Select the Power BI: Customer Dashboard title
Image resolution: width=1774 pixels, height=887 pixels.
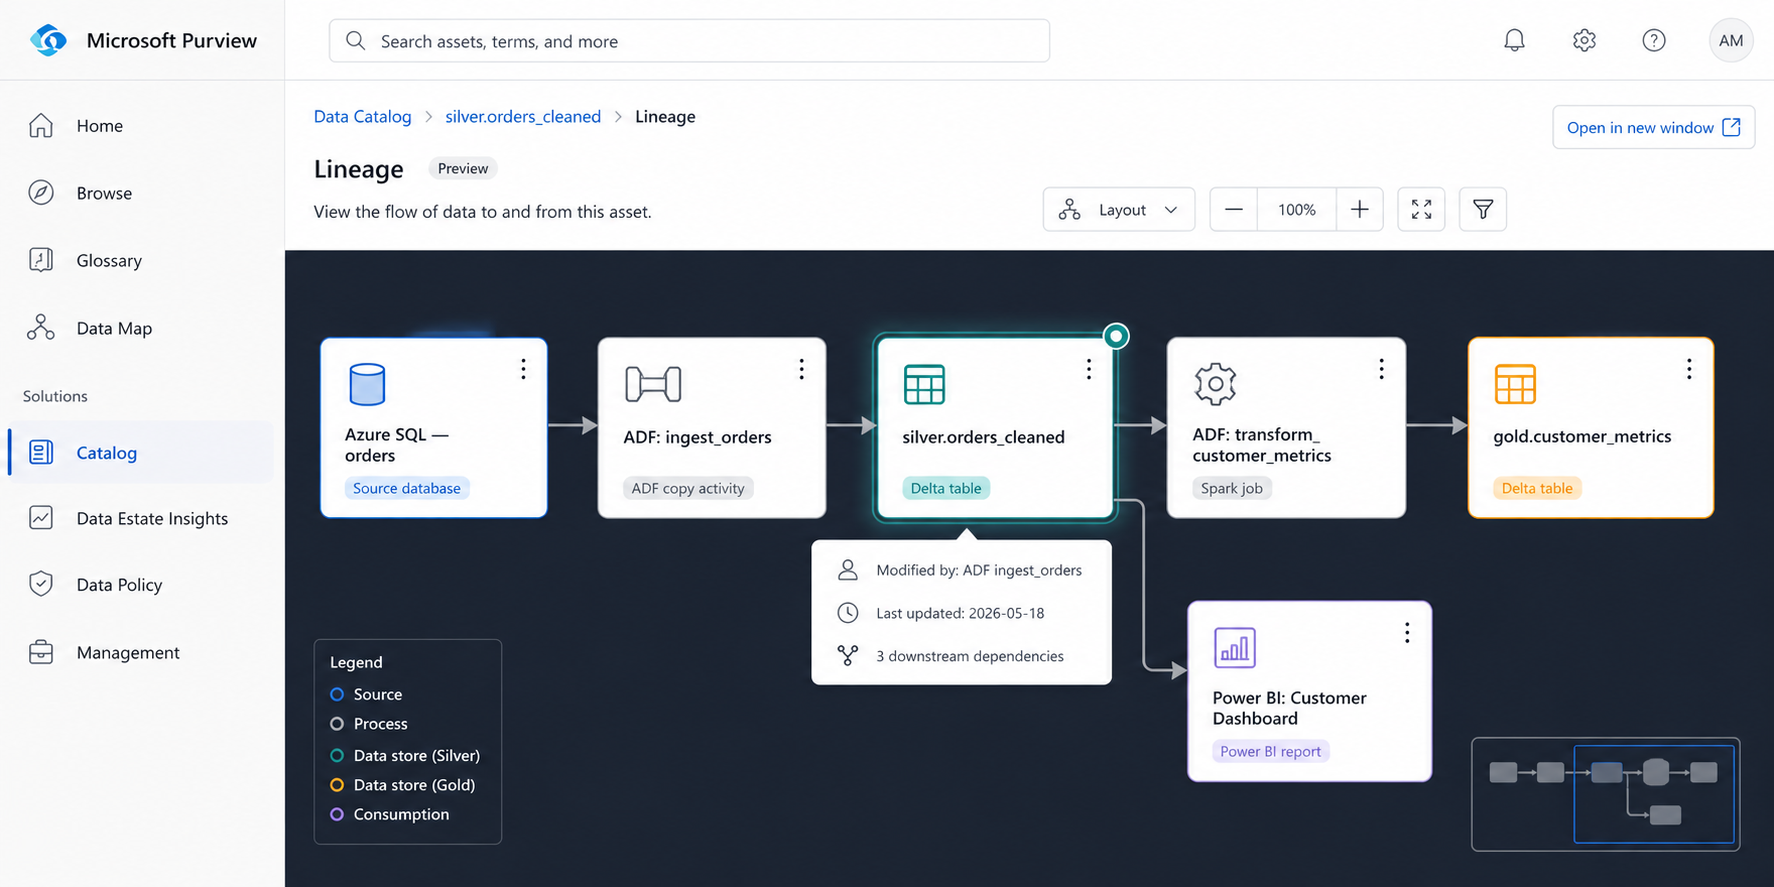click(x=1289, y=708)
